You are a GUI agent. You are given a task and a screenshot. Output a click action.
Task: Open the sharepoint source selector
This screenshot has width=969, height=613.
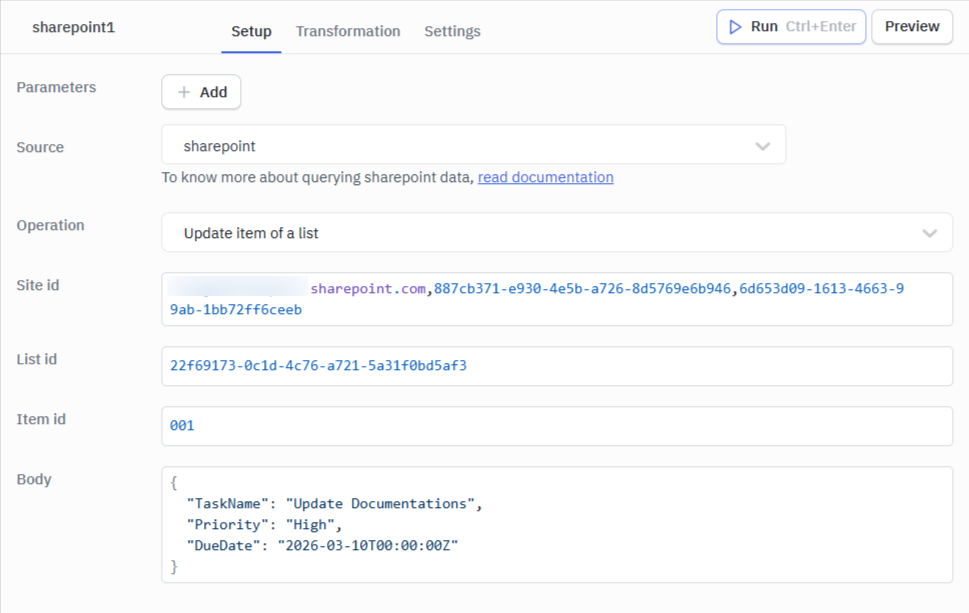(473, 145)
